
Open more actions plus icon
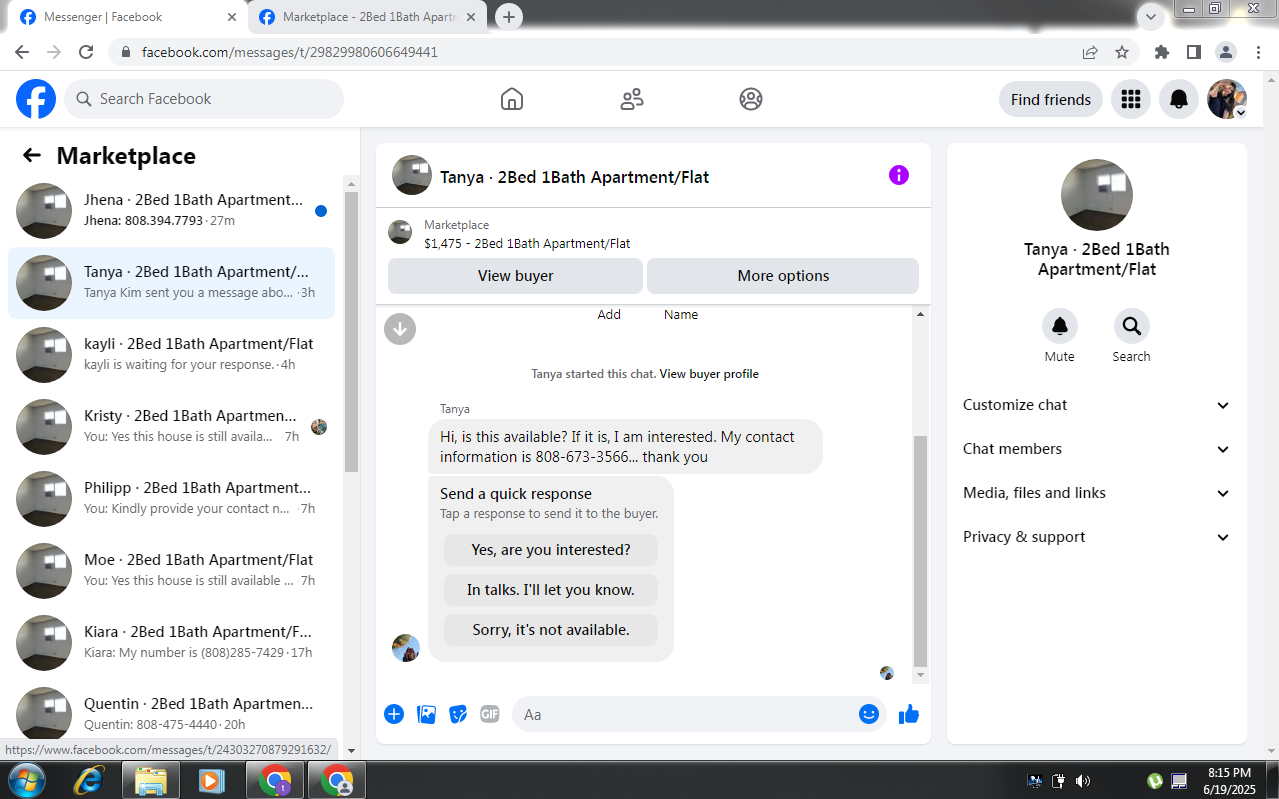coord(394,714)
